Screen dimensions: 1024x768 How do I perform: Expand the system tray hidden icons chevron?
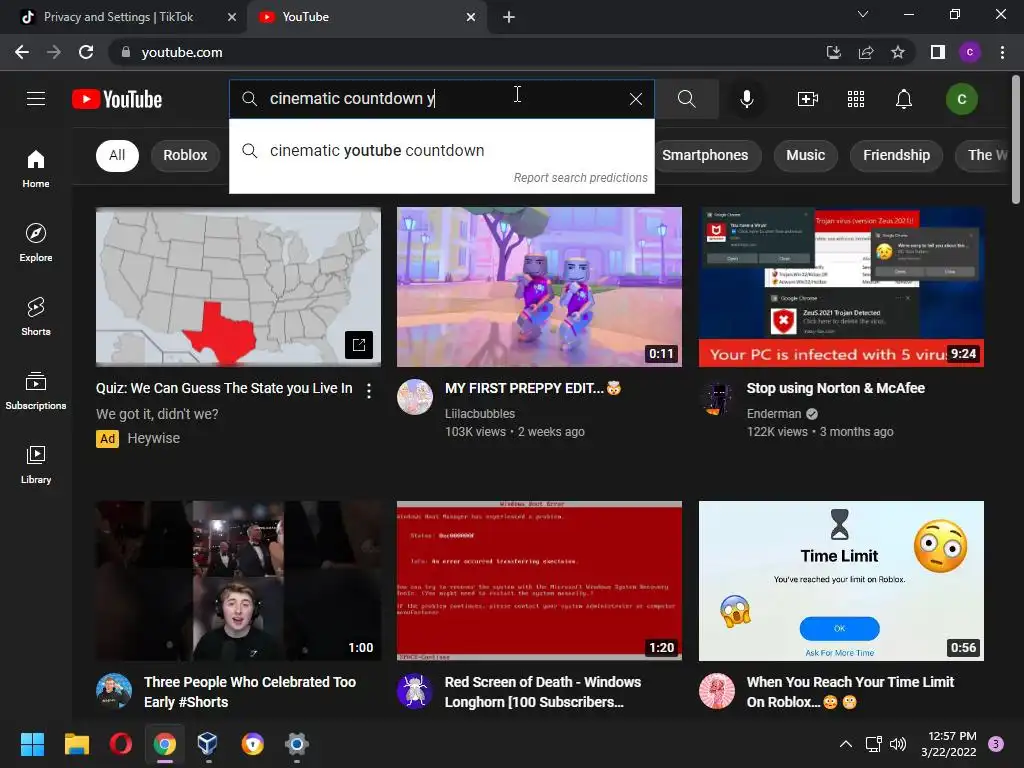846,744
